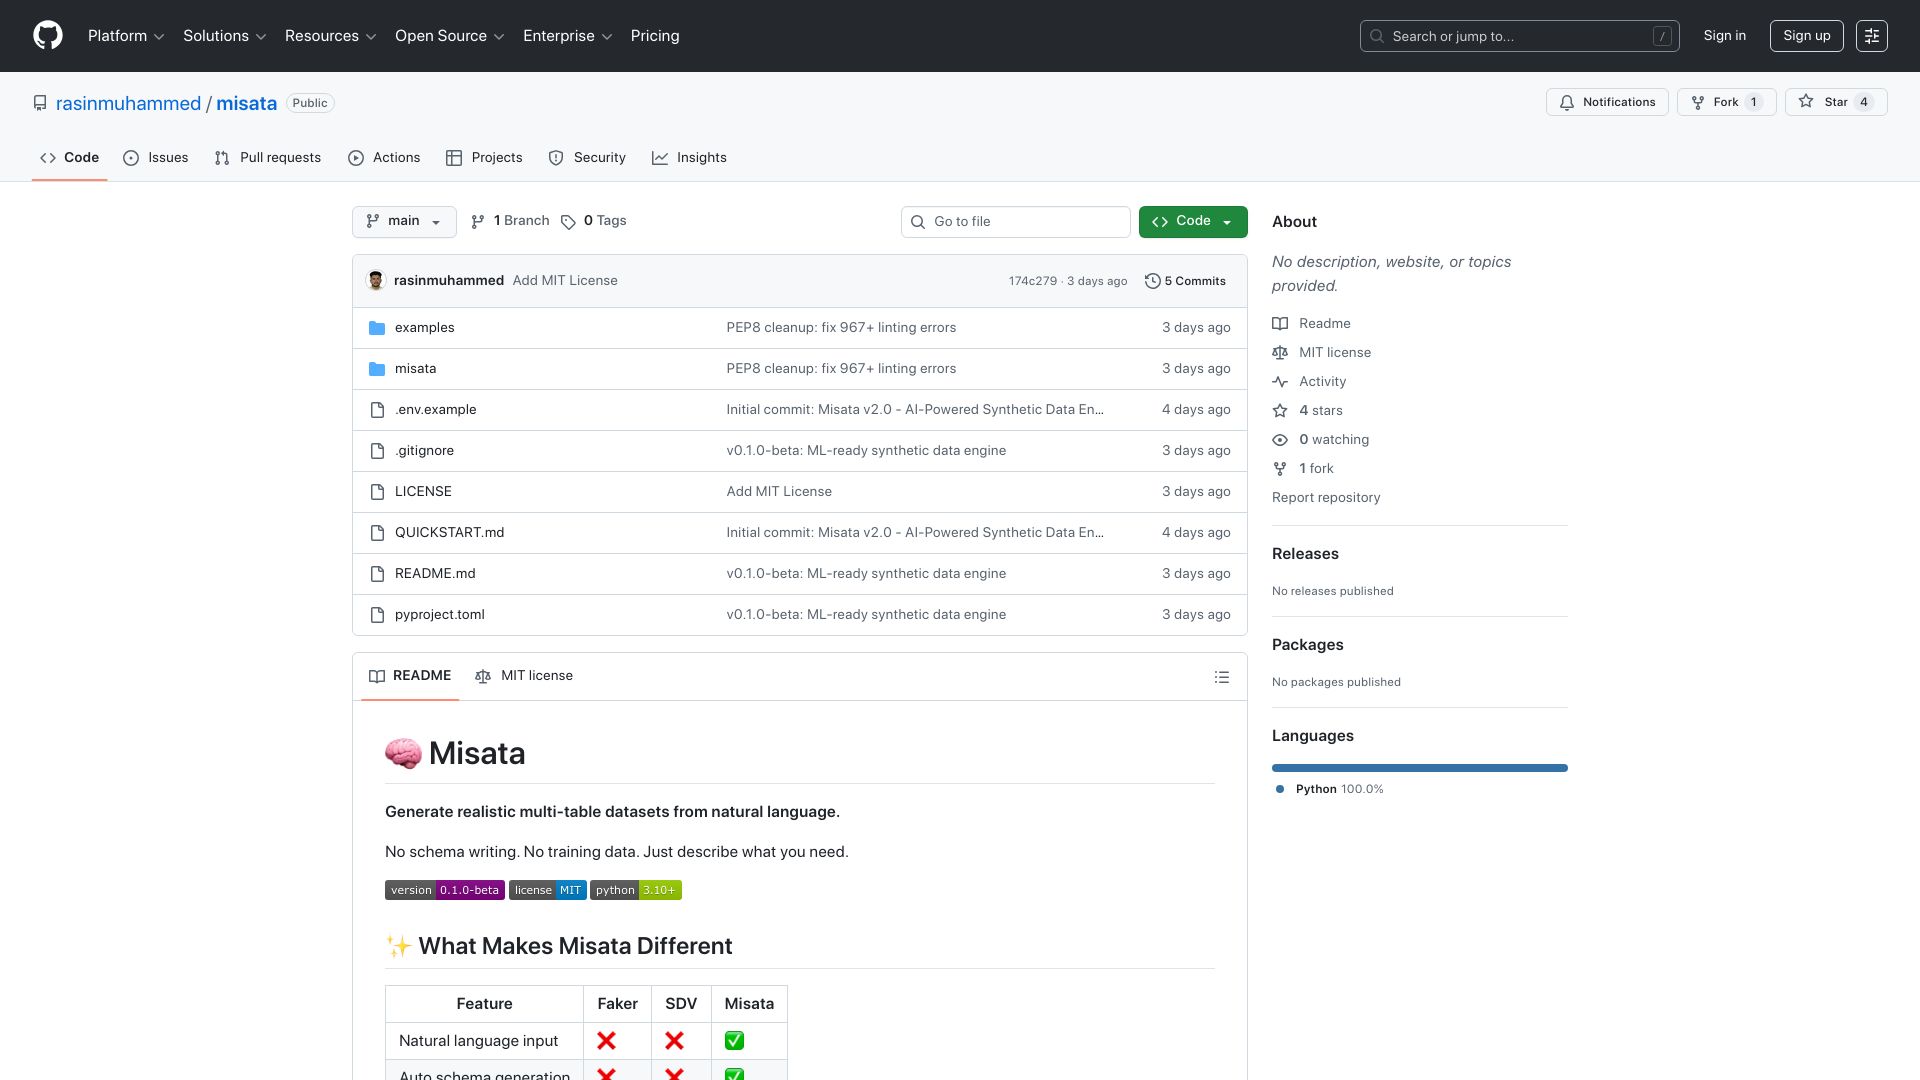Click the eye icon beside 0 watching

[x=1280, y=440]
